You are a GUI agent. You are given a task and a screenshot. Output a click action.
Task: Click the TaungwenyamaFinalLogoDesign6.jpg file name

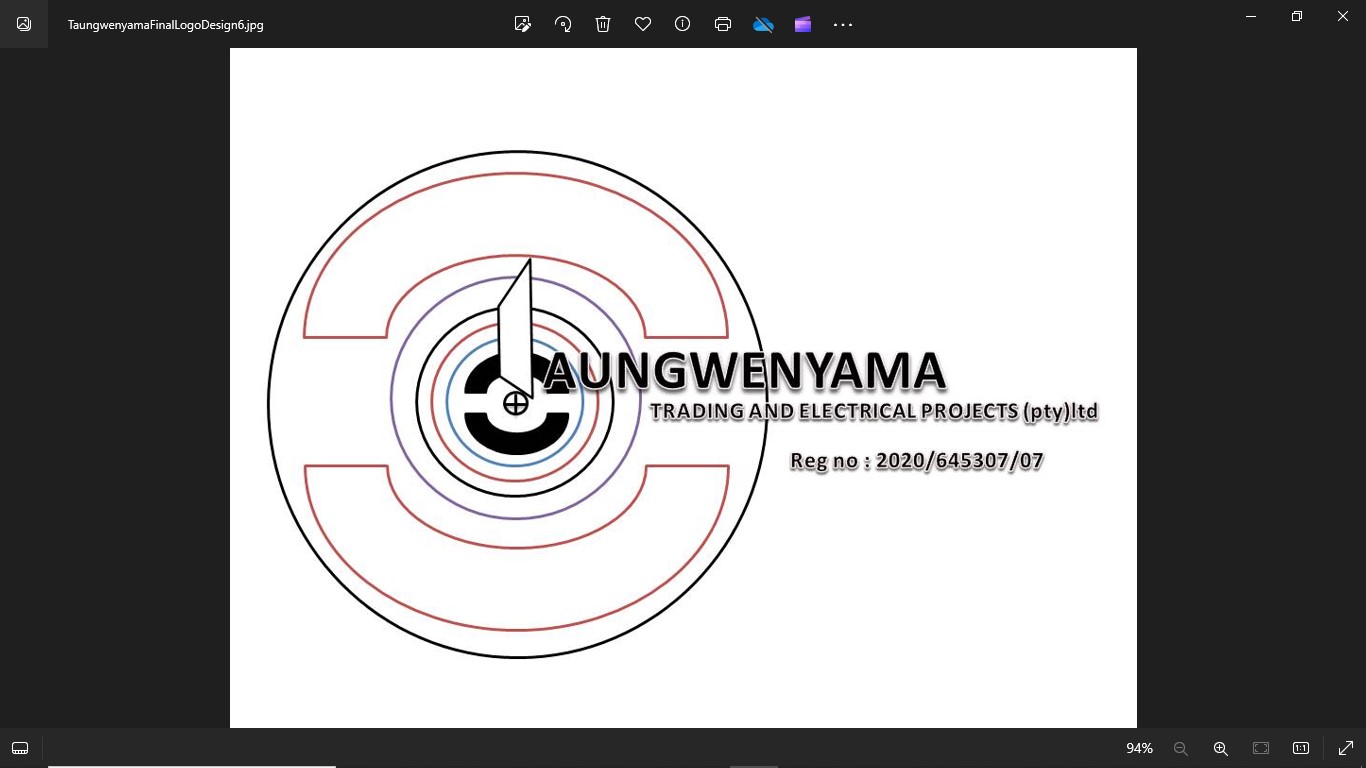click(166, 25)
